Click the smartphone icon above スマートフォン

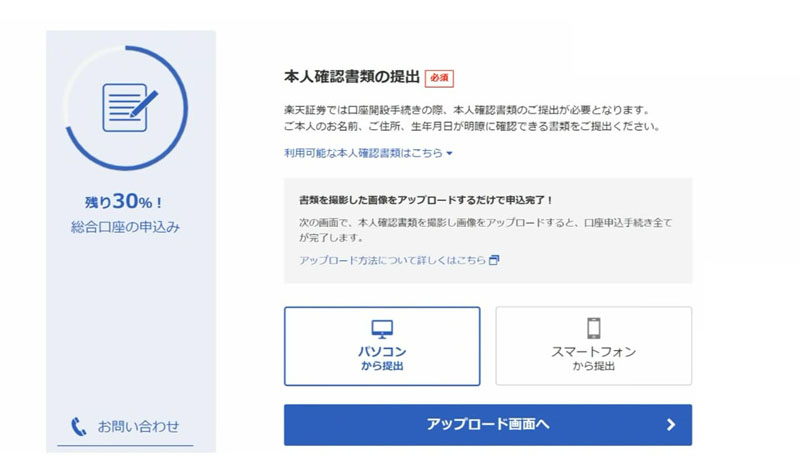point(593,328)
